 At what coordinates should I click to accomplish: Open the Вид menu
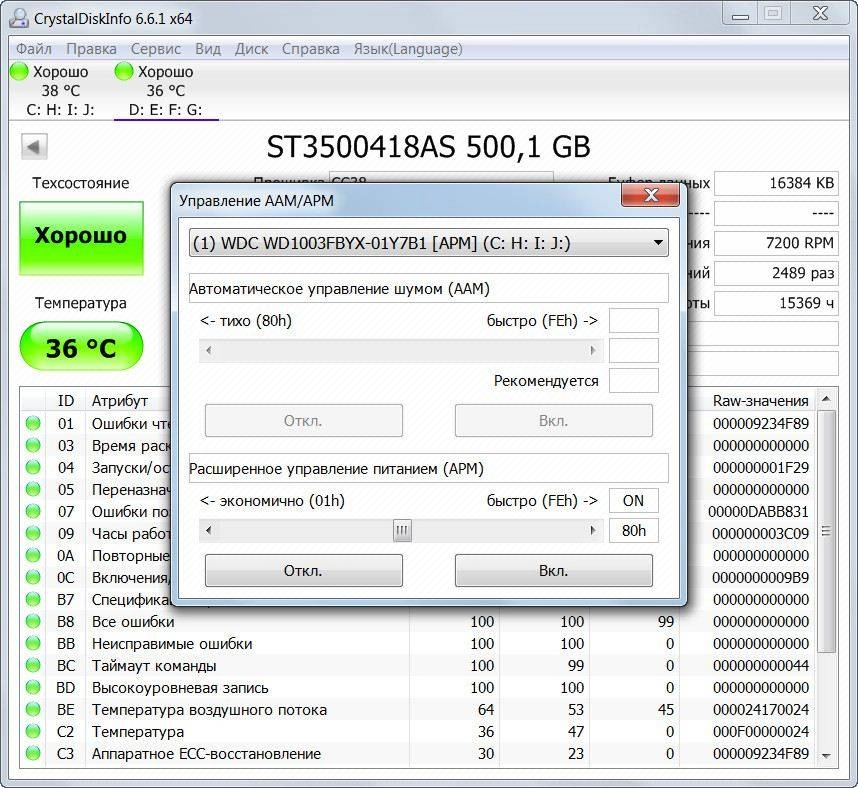click(x=208, y=49)
